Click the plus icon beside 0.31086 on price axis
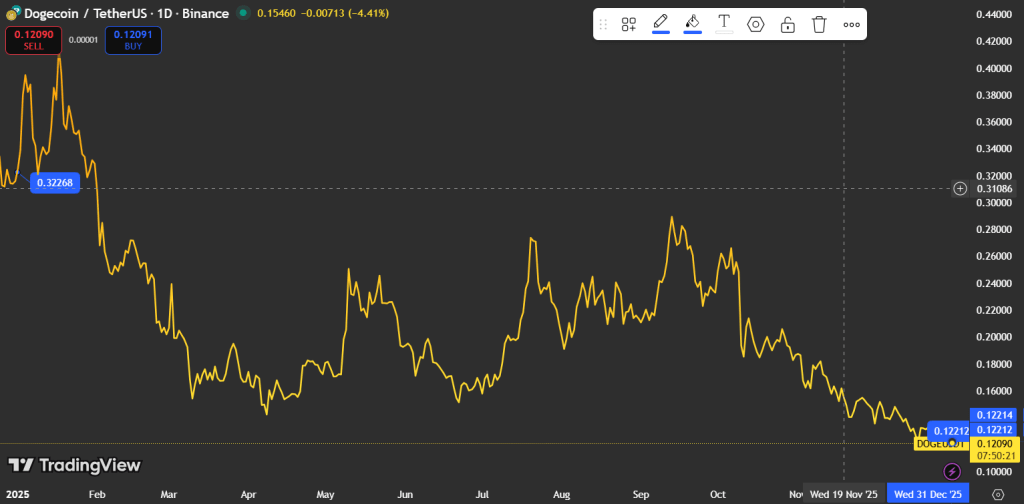 tap(960, 189)
